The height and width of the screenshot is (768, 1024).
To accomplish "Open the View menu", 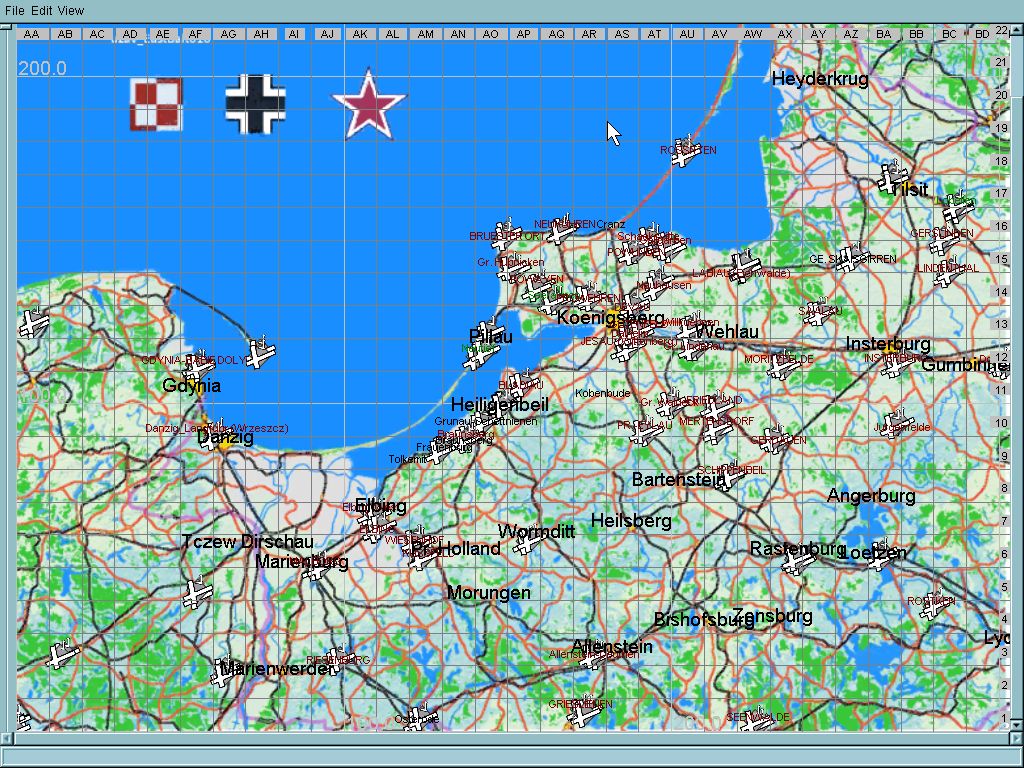I will click(x=71, y=10).
